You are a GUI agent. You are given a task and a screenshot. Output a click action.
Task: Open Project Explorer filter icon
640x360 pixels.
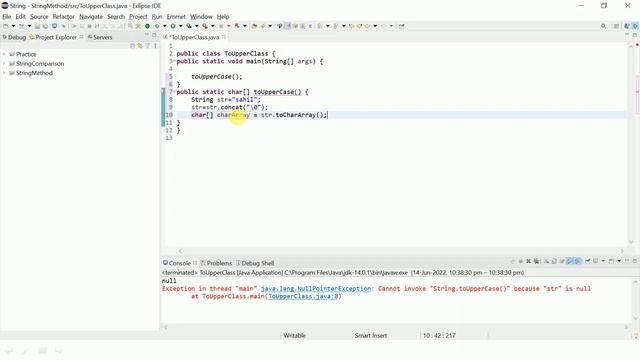pos(148,46)
